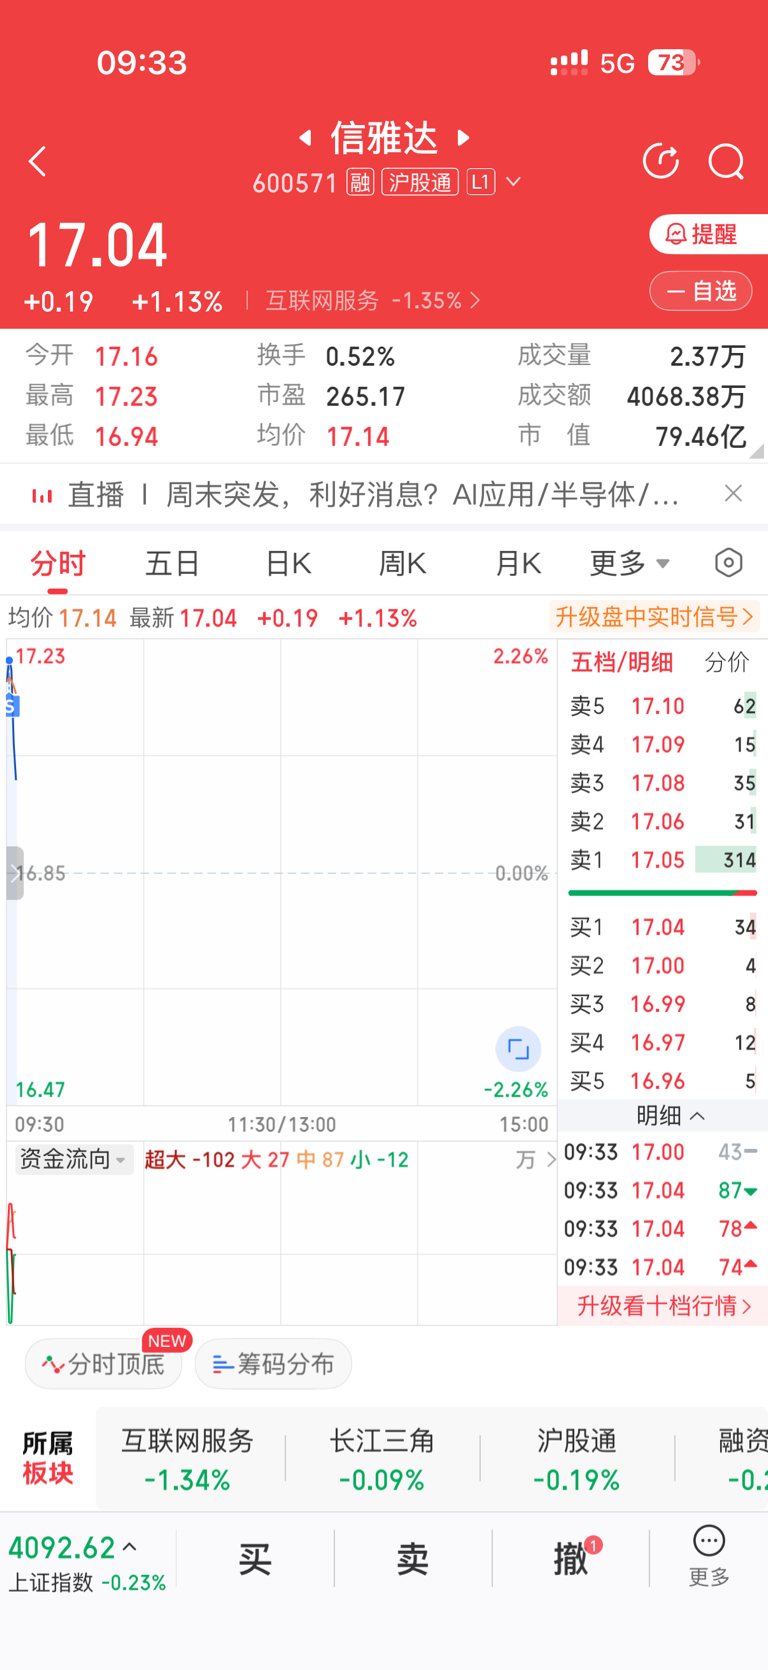This screenshot has height=1670, width=768.
Task: Switch to 五日 chart tab
Action: (172, 564)
